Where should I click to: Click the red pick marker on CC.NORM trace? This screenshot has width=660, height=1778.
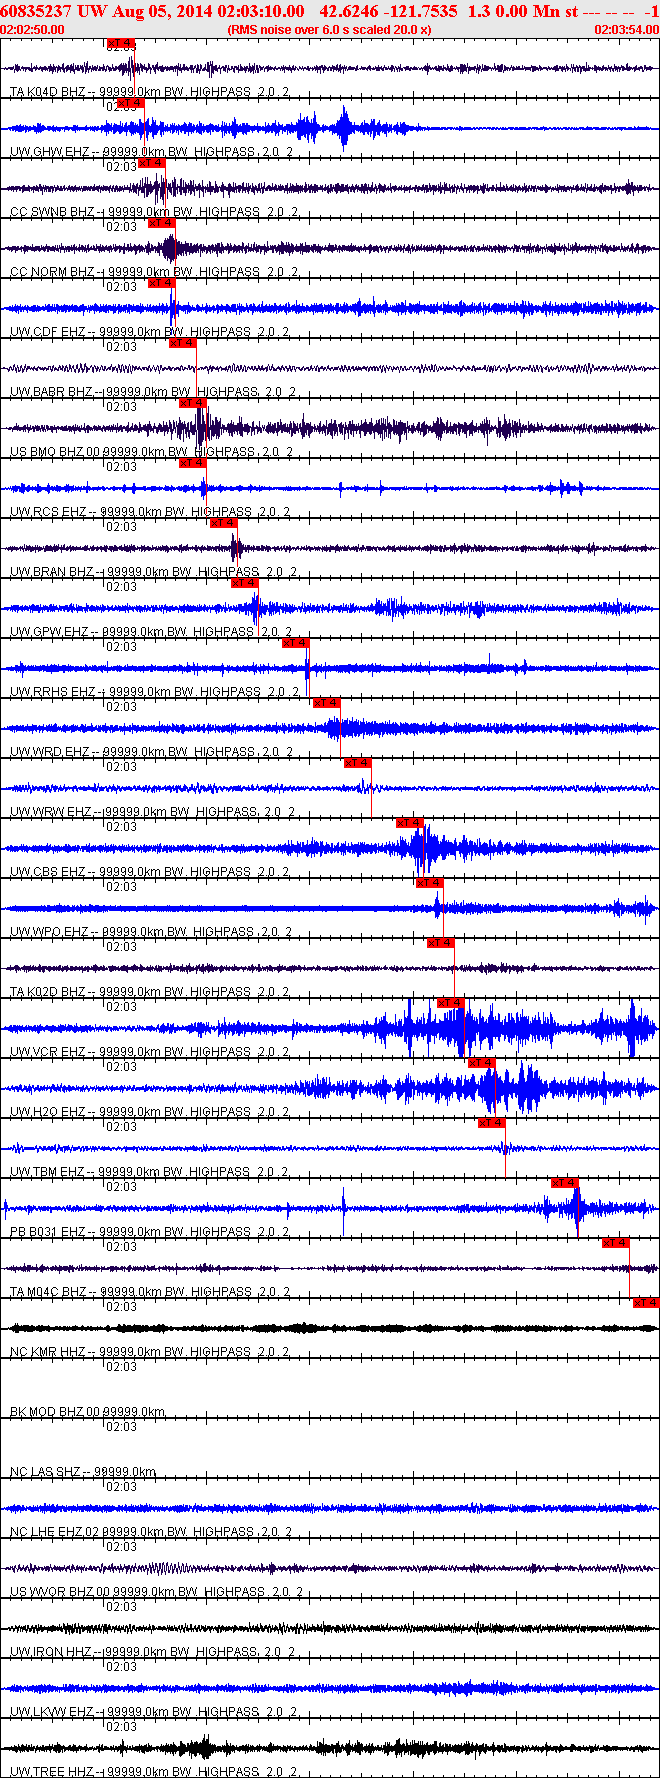162,223
